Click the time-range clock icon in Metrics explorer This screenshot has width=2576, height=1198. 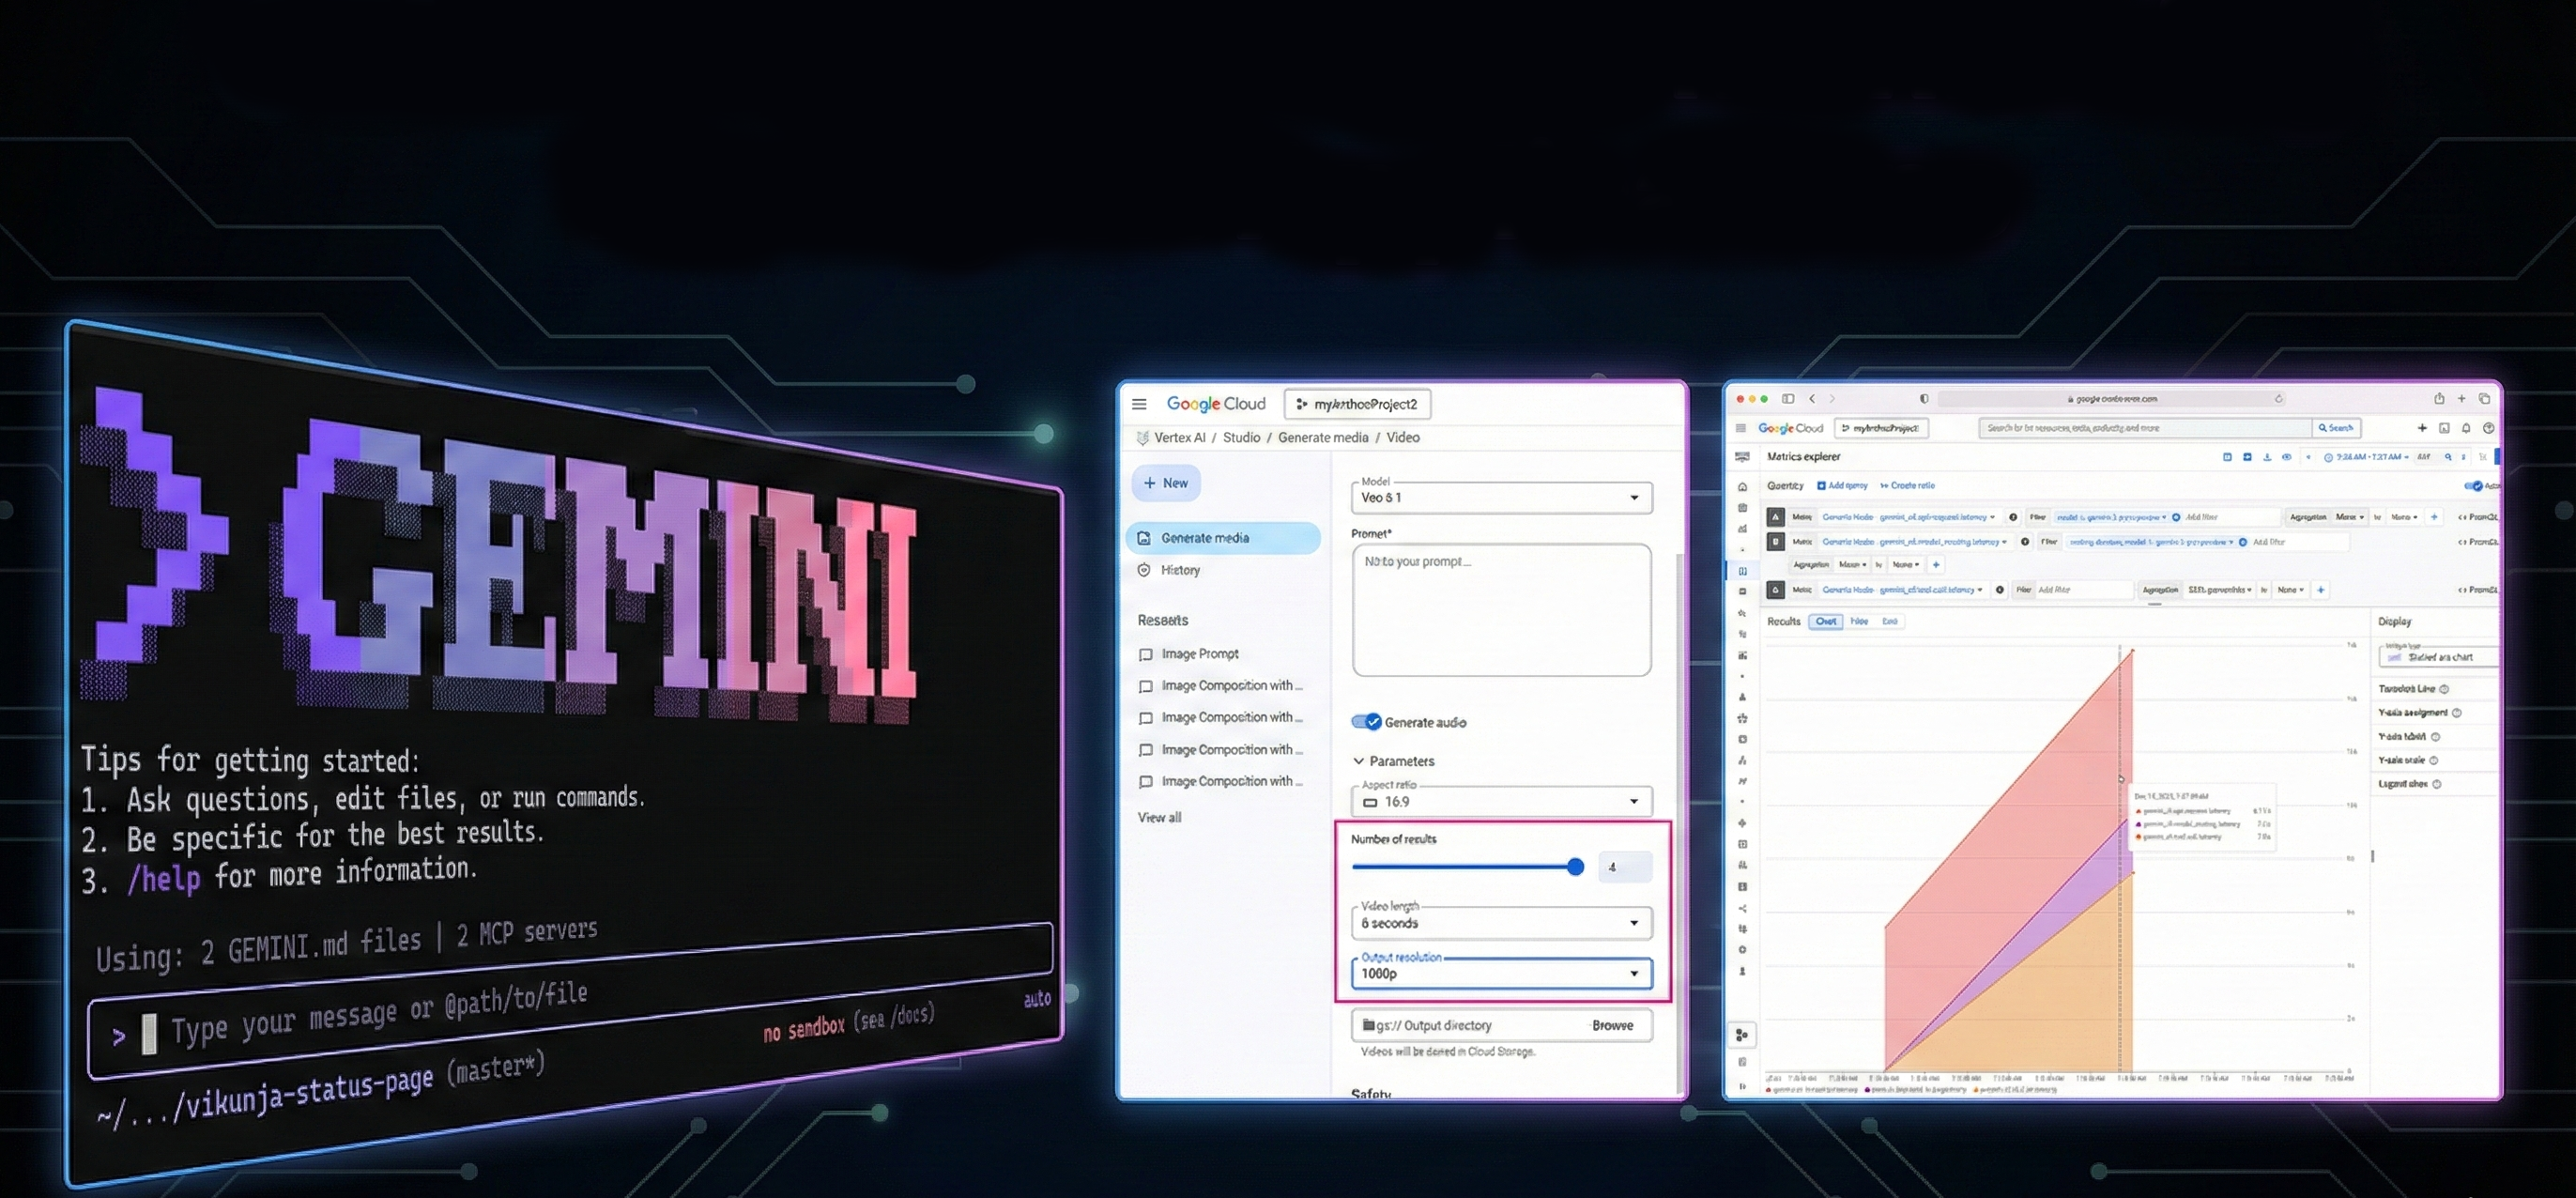2329,457
